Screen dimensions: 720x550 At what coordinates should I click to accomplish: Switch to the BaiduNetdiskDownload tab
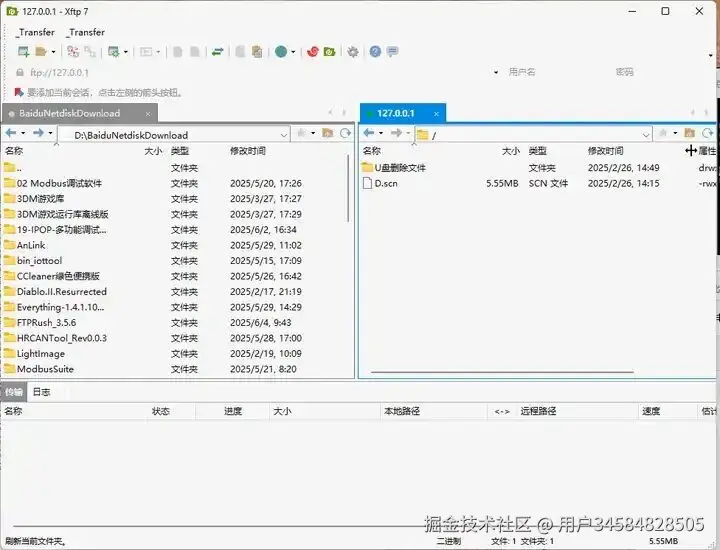(x=69, y=113)
